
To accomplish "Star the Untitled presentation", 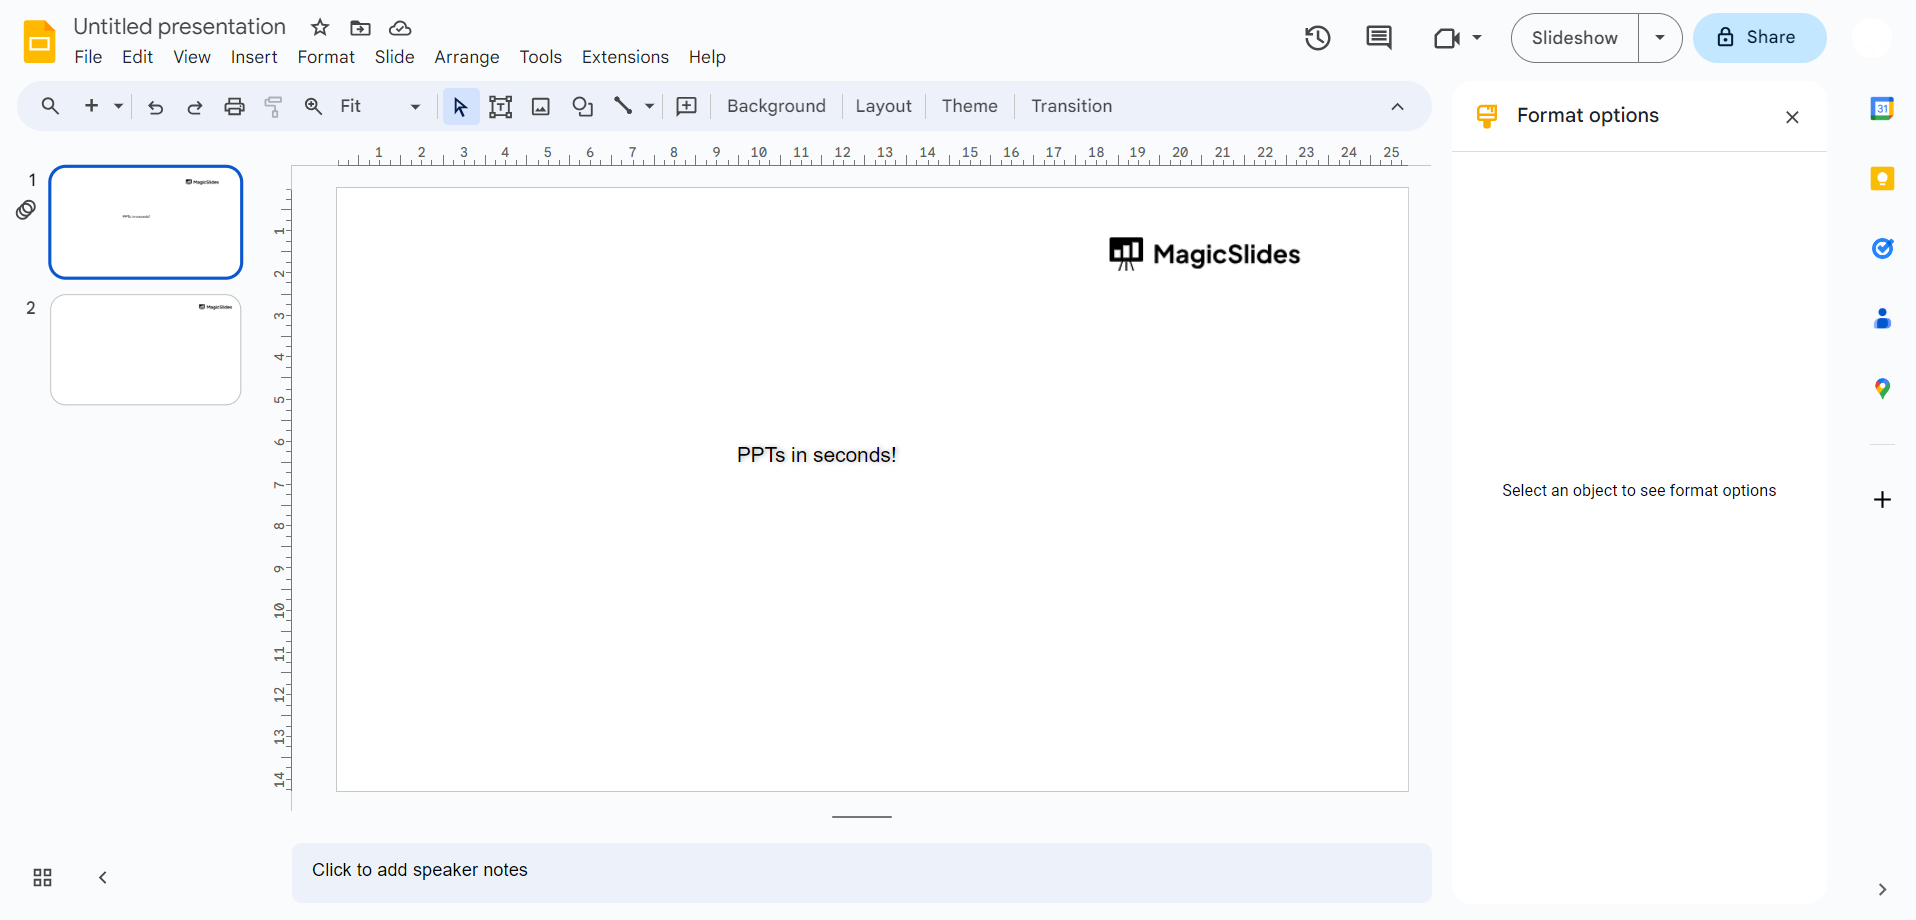I will coord(320,28).
